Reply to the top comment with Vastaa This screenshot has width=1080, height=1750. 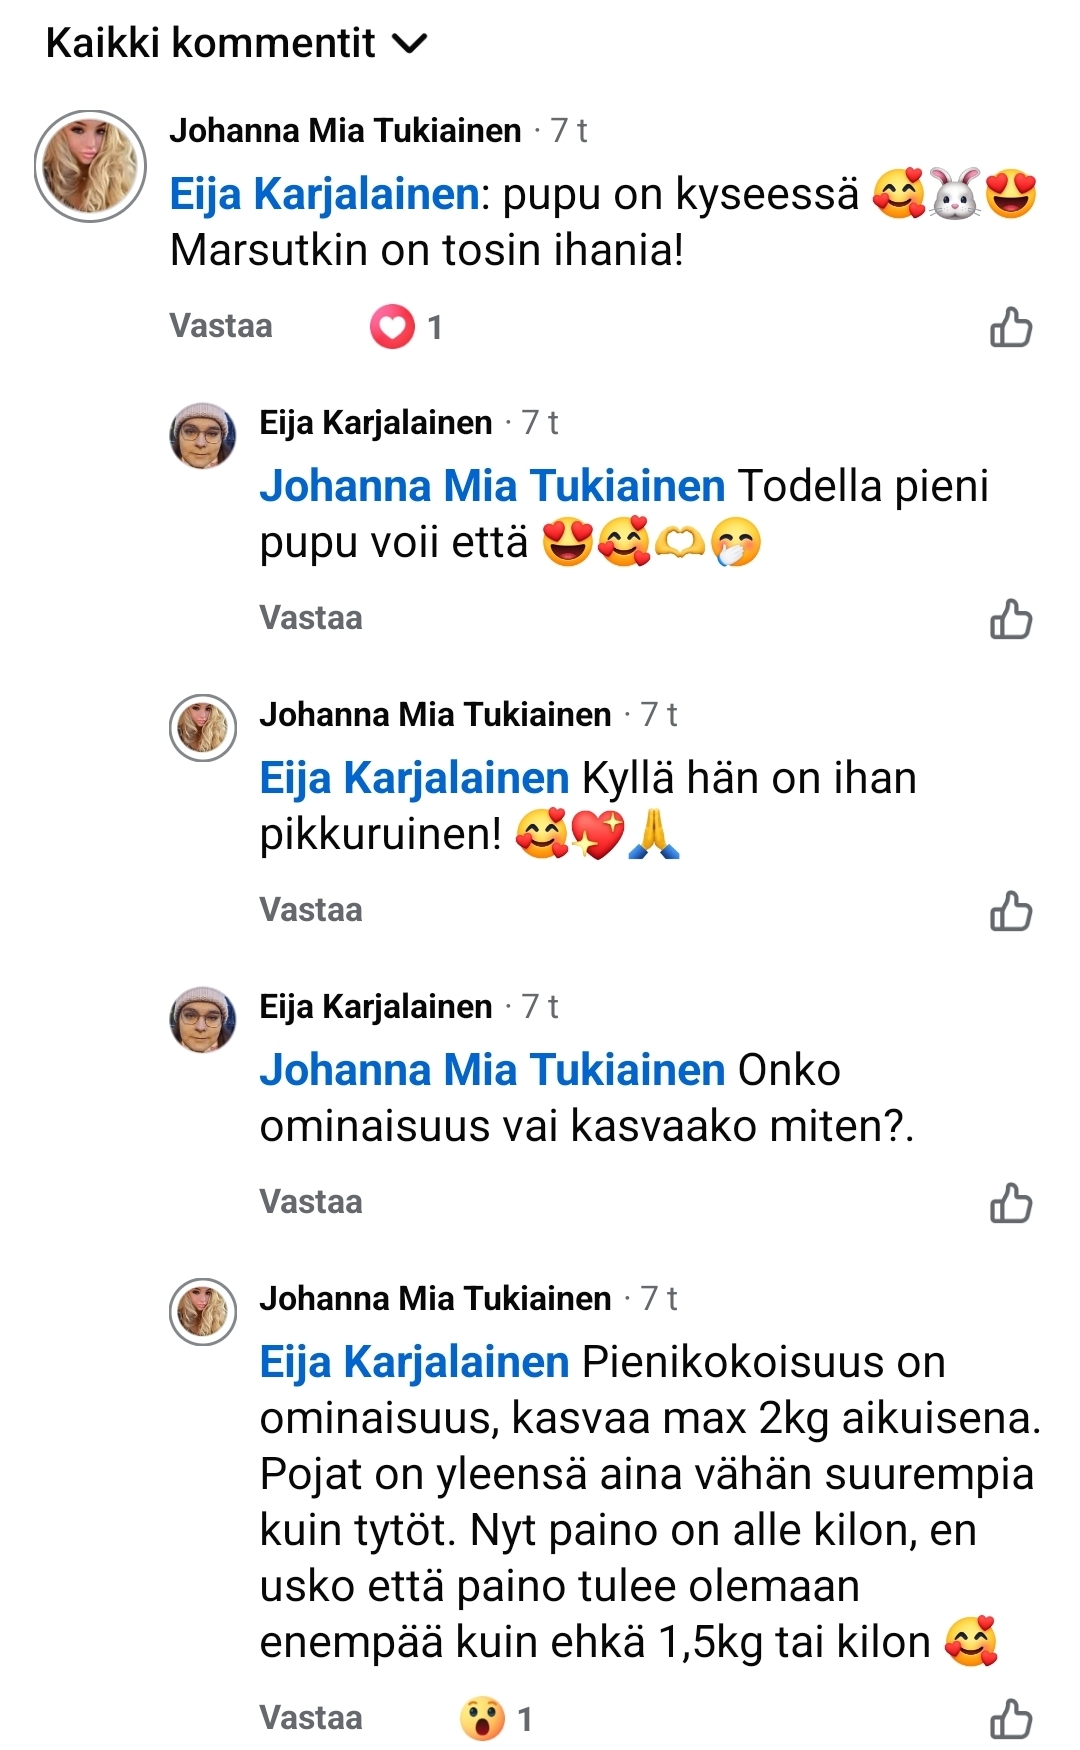click(x=220, y=326)
